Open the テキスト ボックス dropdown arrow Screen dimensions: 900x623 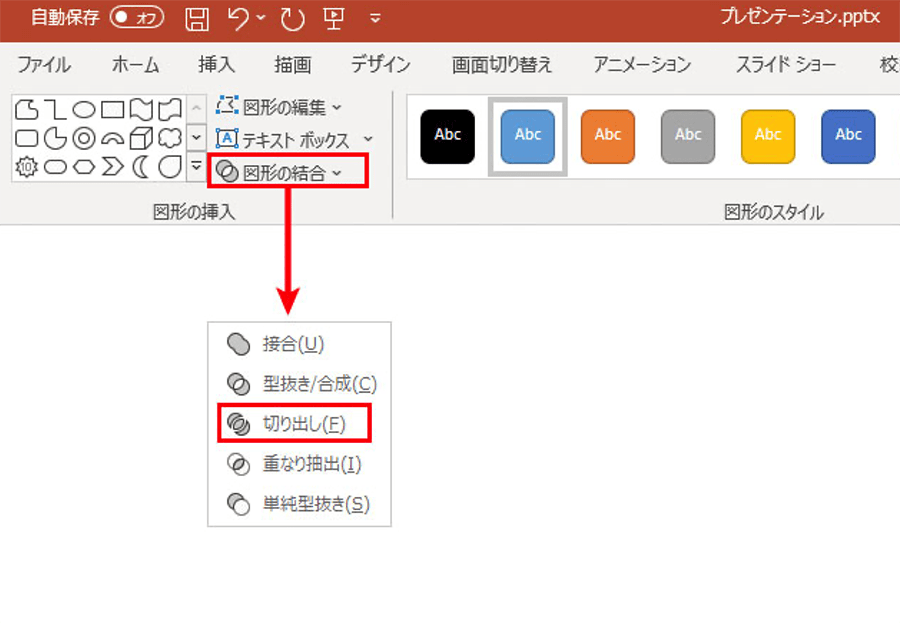coord(368,139)
